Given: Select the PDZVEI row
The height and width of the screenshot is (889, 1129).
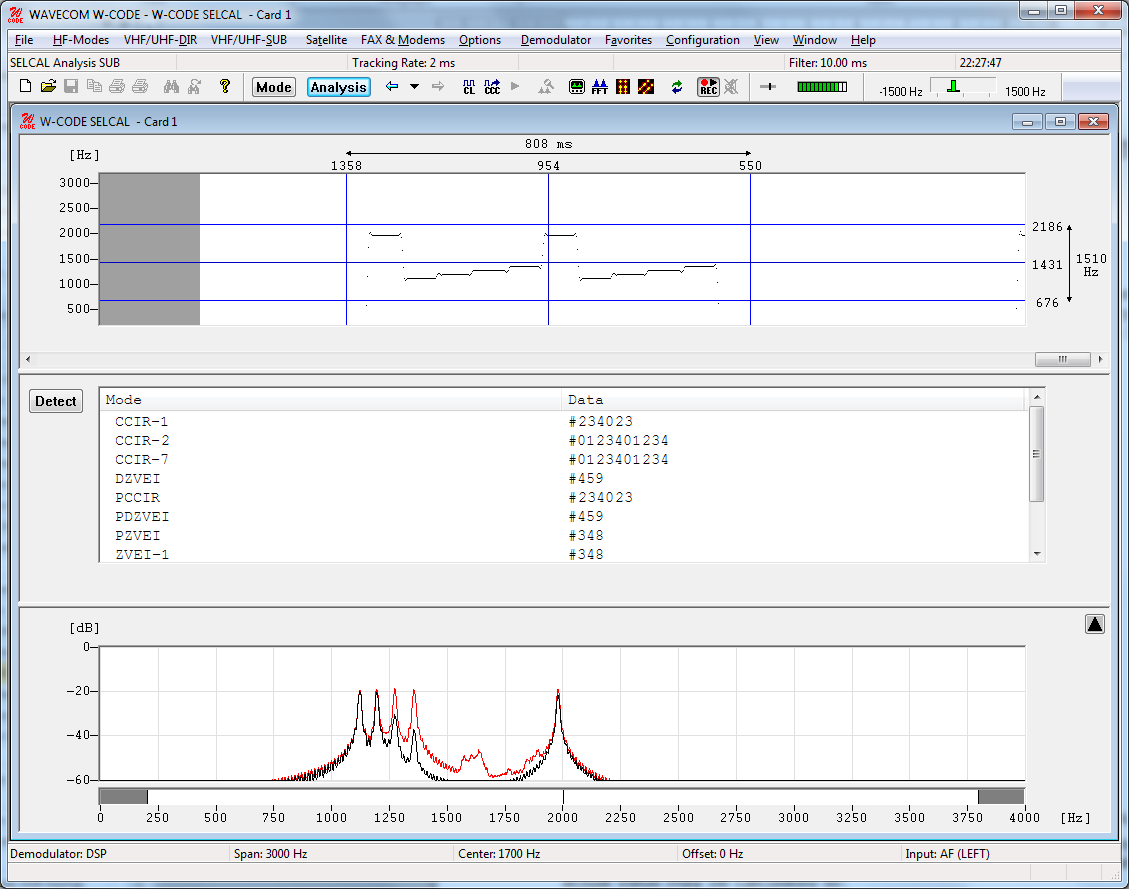Looking at the screenshot, I should [562, 517].
